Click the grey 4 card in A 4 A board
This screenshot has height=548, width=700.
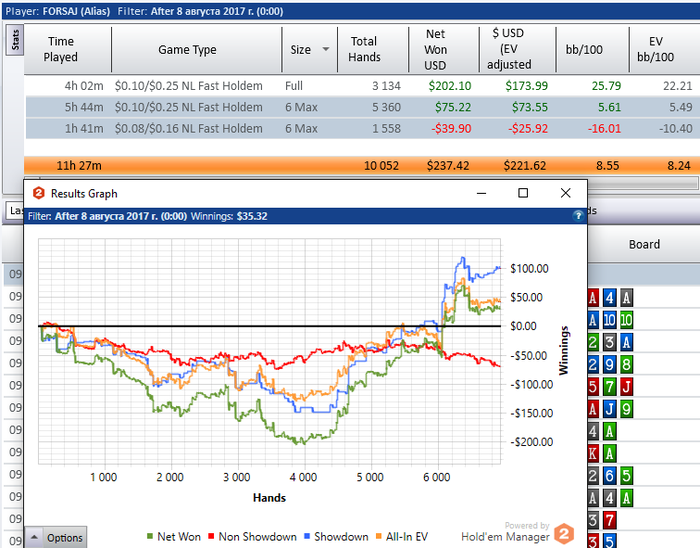click(x=609, y=498)
